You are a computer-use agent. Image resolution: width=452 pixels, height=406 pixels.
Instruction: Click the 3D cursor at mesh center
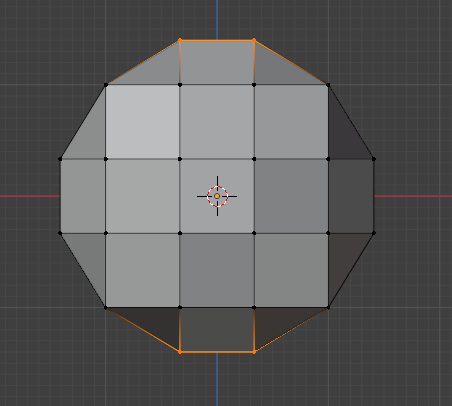pyautogui.click(x=217, y=196)
